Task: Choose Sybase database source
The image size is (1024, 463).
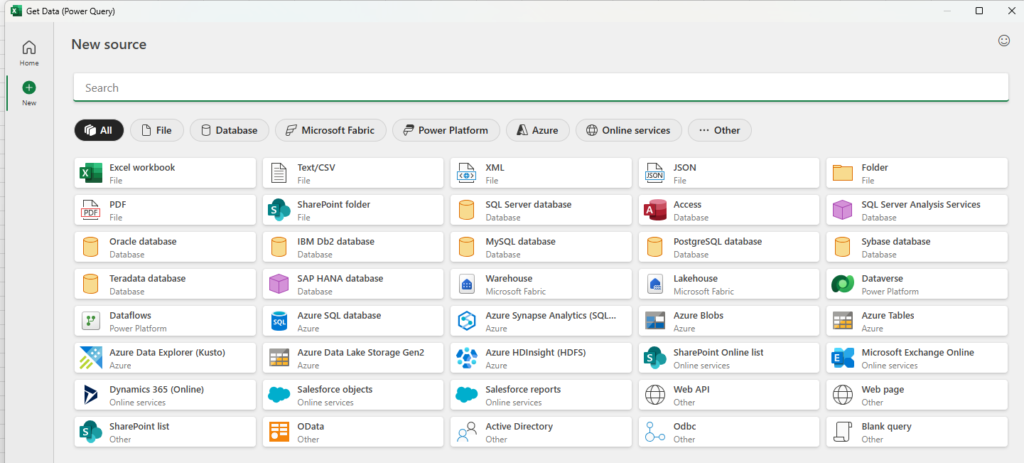Action: (x=917, y=247)
